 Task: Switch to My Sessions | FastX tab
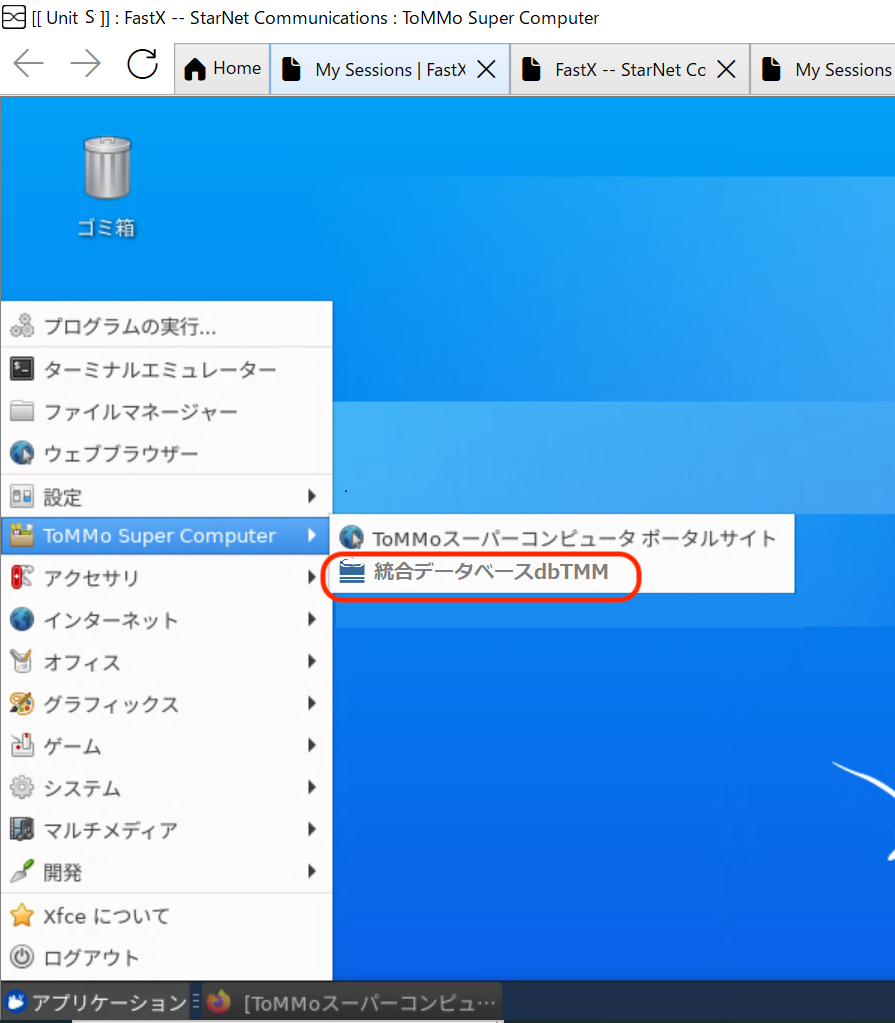click(x=389, y=69)
